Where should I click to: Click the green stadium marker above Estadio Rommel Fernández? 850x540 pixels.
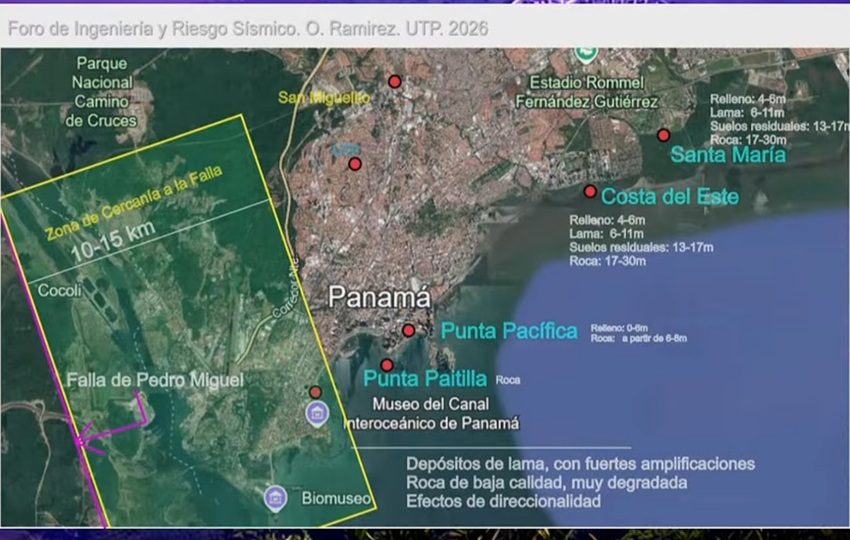pos(585,54)
